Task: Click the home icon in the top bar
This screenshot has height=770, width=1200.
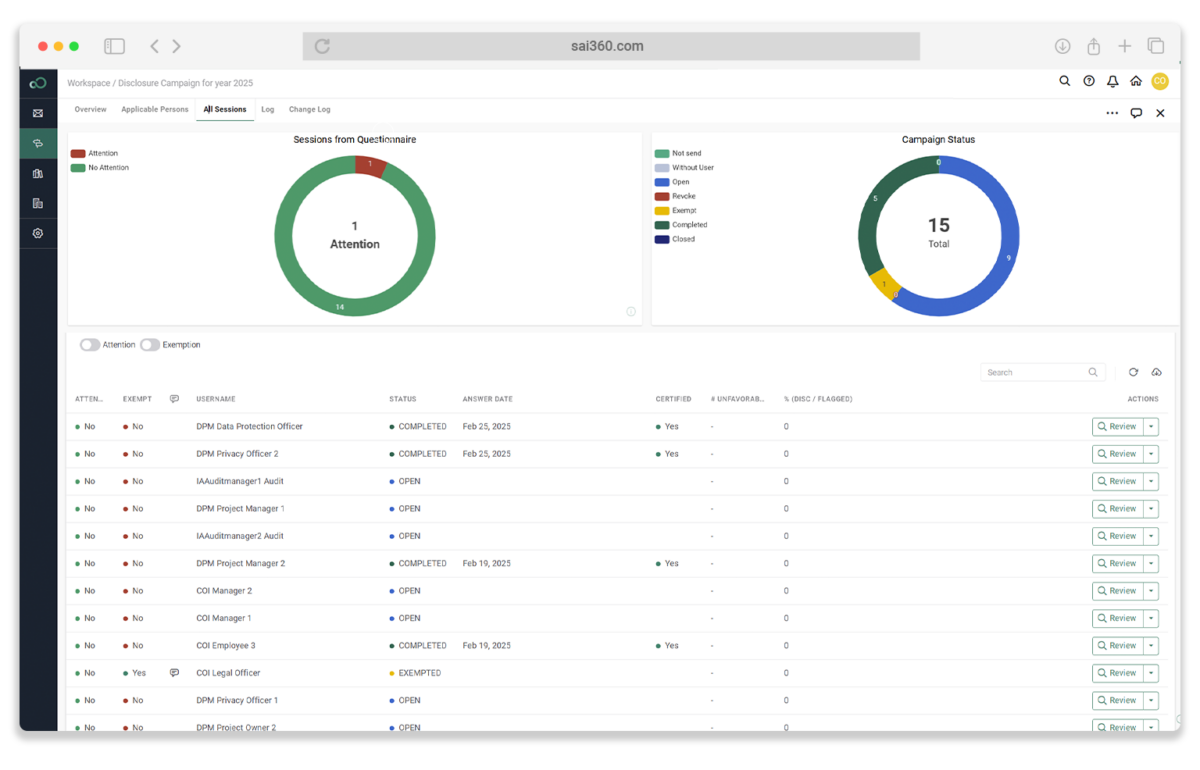Action: 1136,81
